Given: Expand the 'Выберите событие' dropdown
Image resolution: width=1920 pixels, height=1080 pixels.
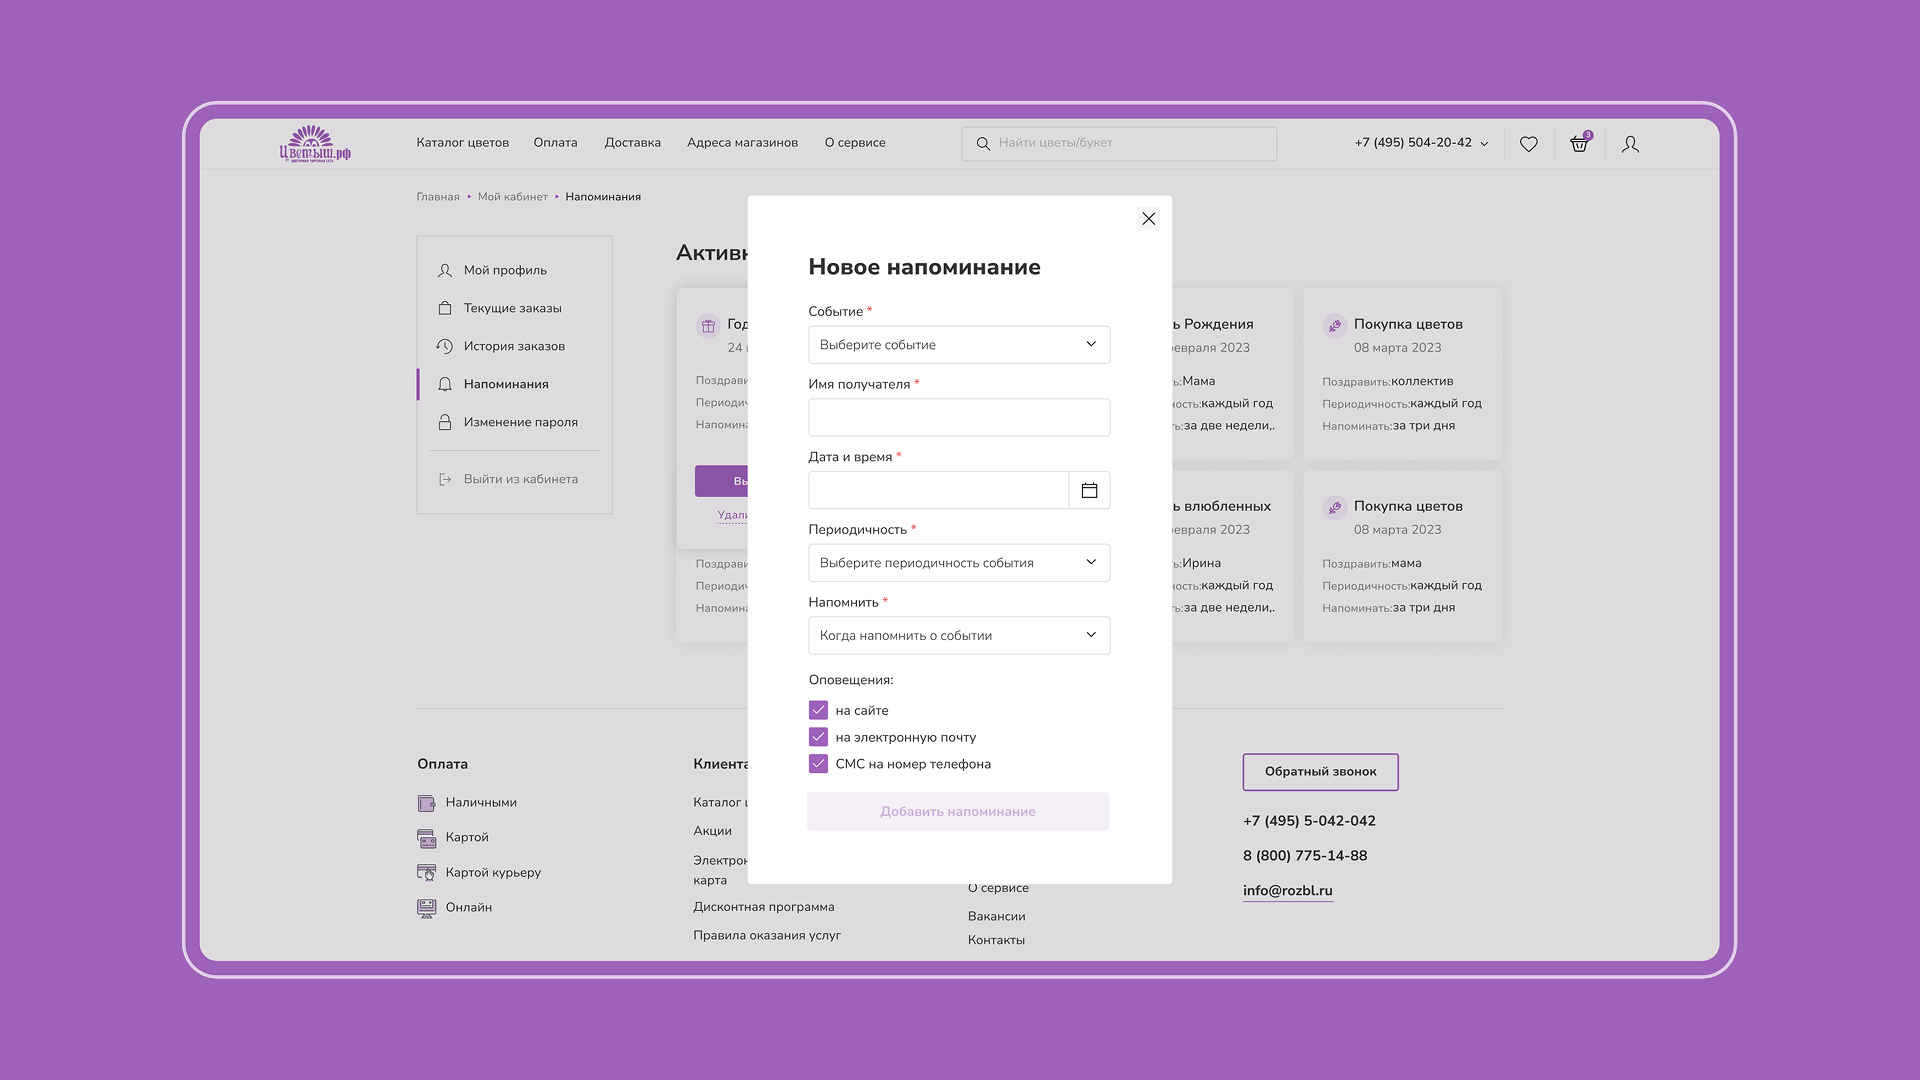Looking at the screenshot, I should [958, 345].
